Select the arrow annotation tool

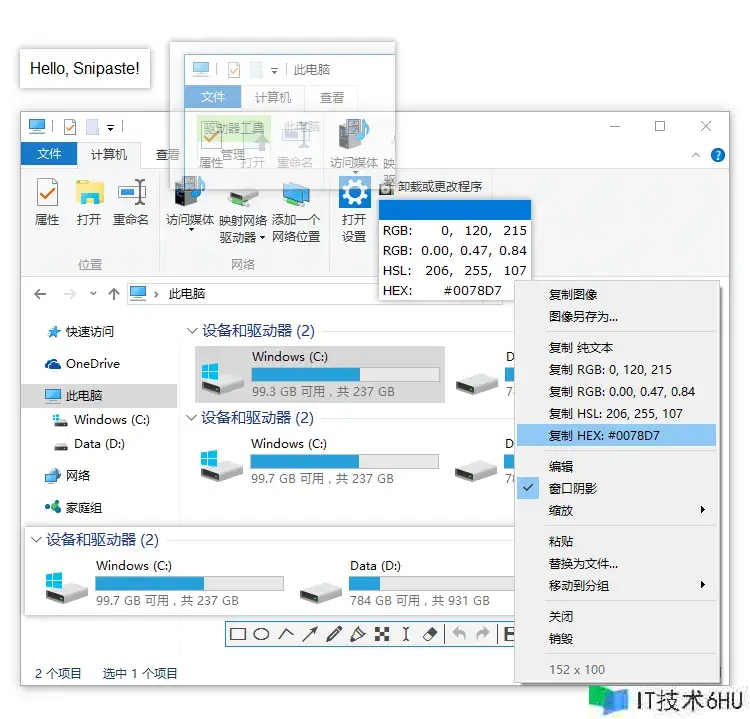(x=310, y=634)
